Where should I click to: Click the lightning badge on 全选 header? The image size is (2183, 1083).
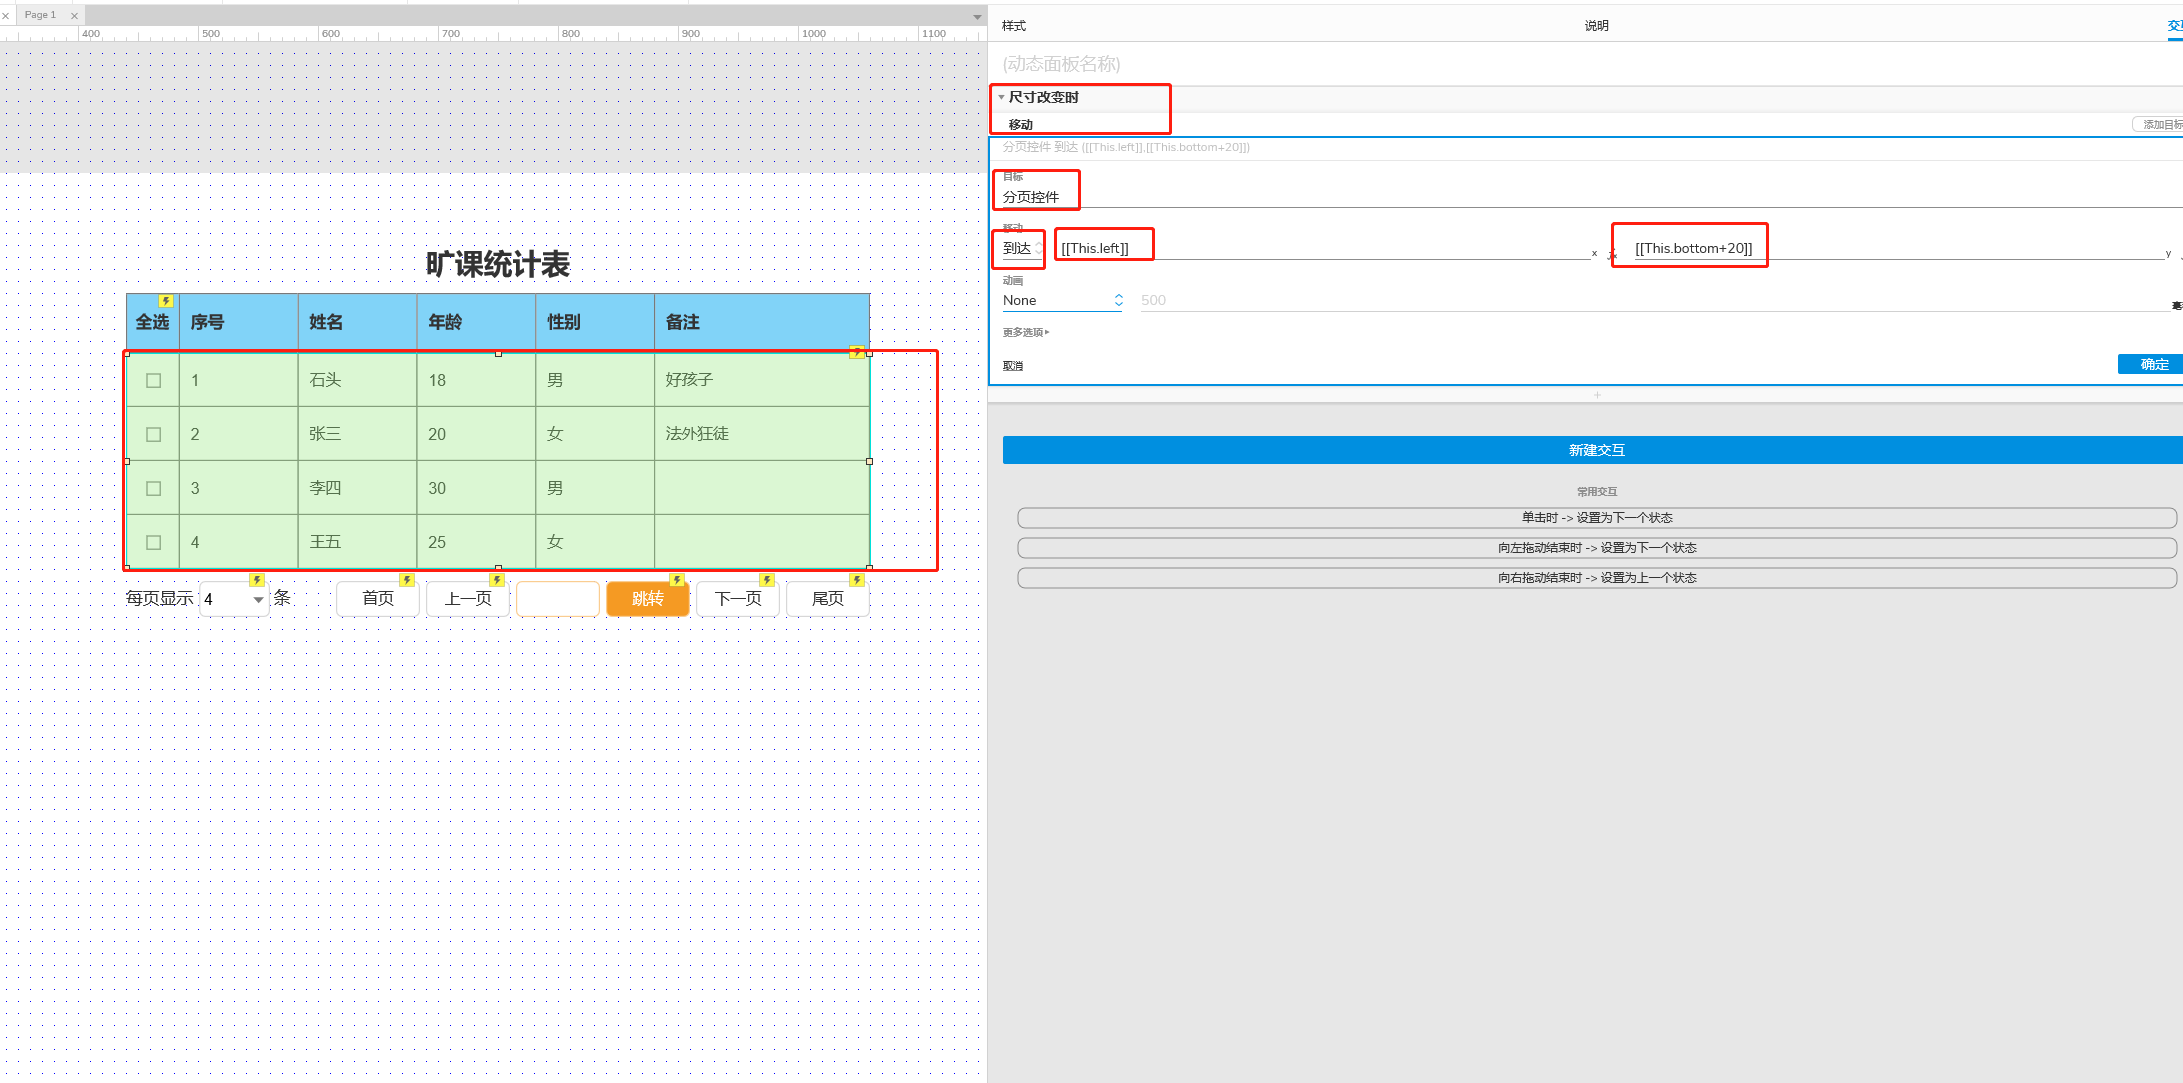coord(166,301)
